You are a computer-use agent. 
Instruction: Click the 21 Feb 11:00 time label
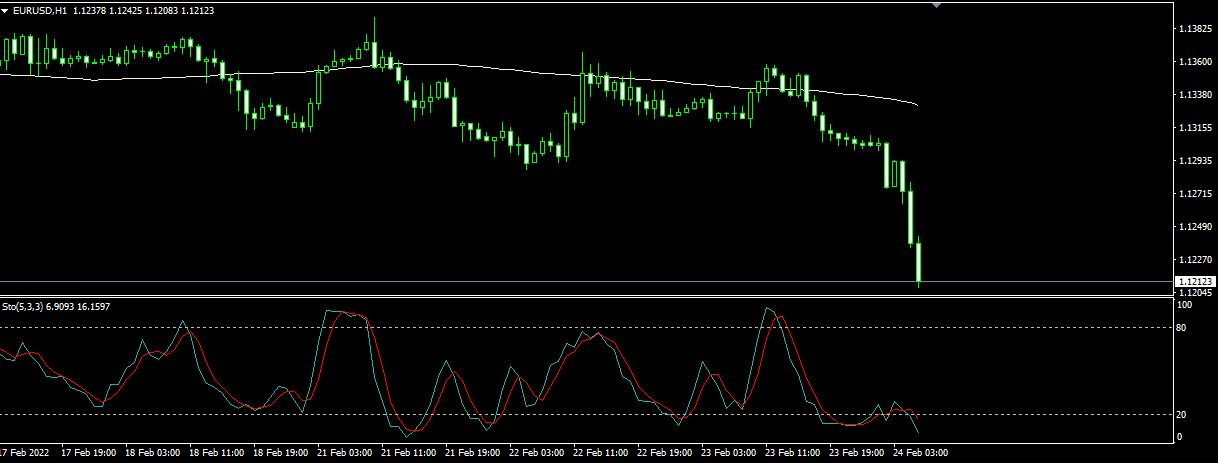point(408,452)
